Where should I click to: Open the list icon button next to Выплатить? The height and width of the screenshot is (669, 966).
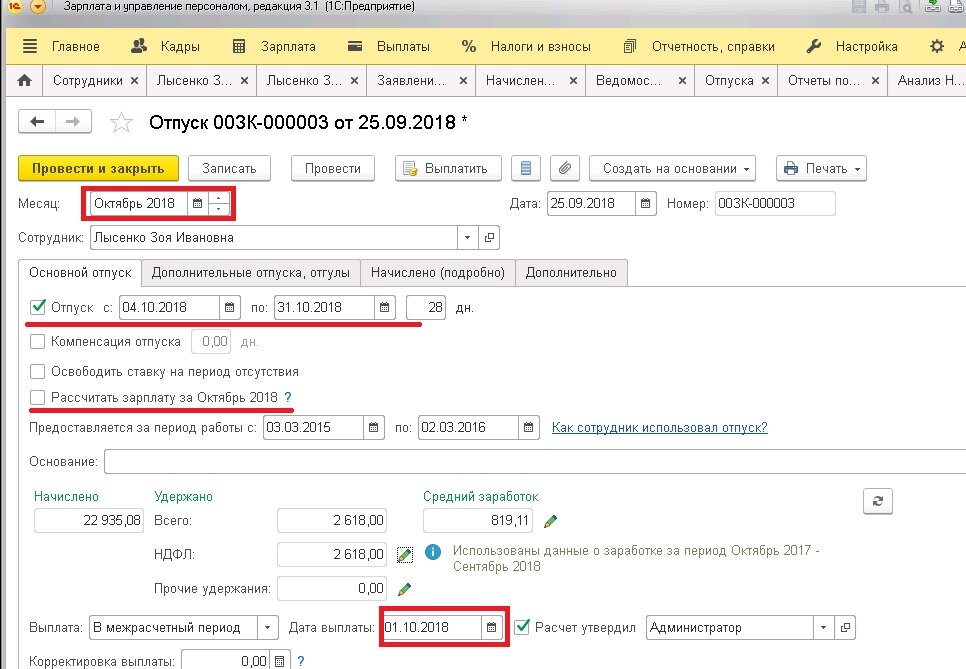[526, 168]
